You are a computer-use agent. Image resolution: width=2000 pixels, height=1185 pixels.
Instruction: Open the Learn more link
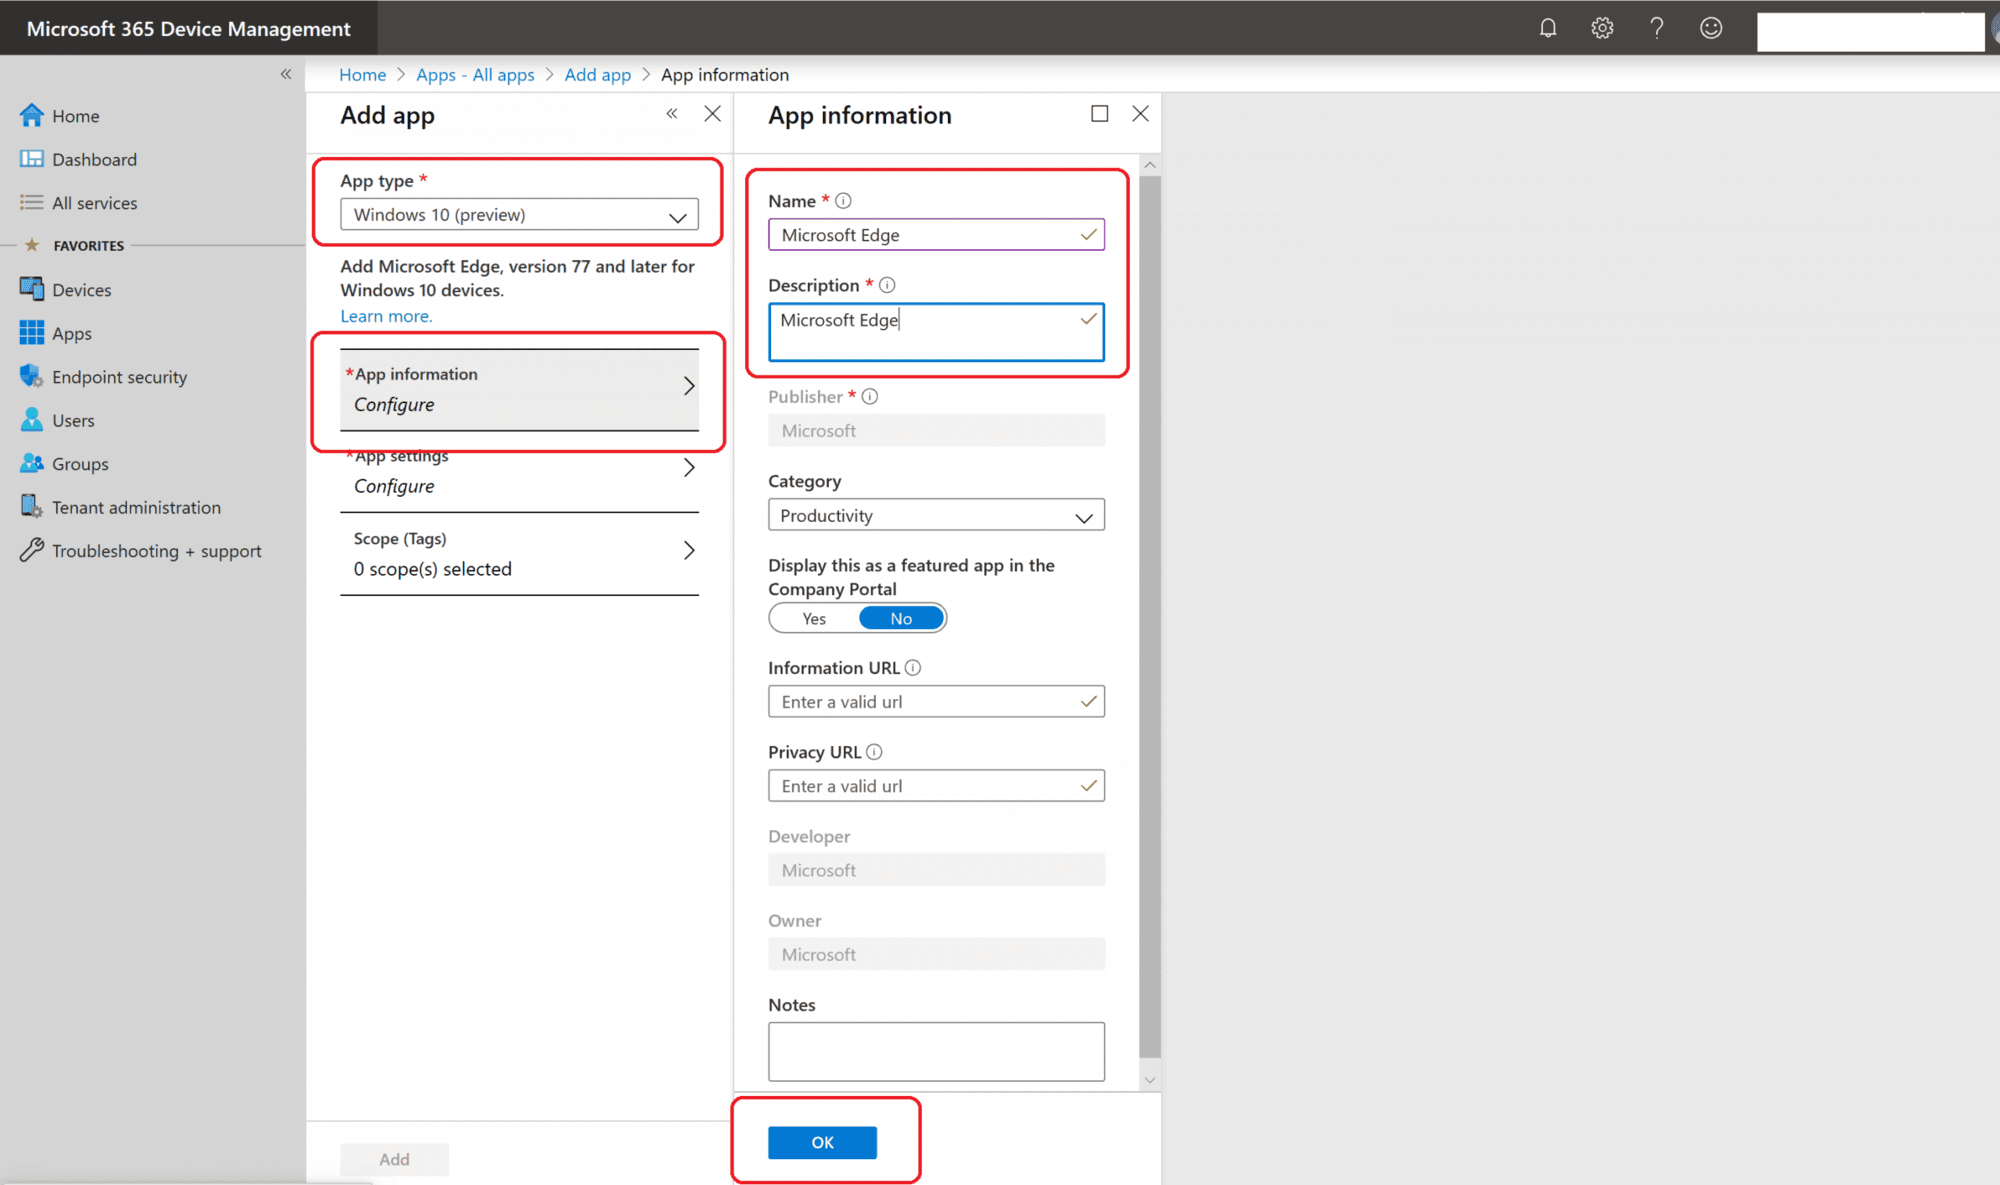pos(386,316)
